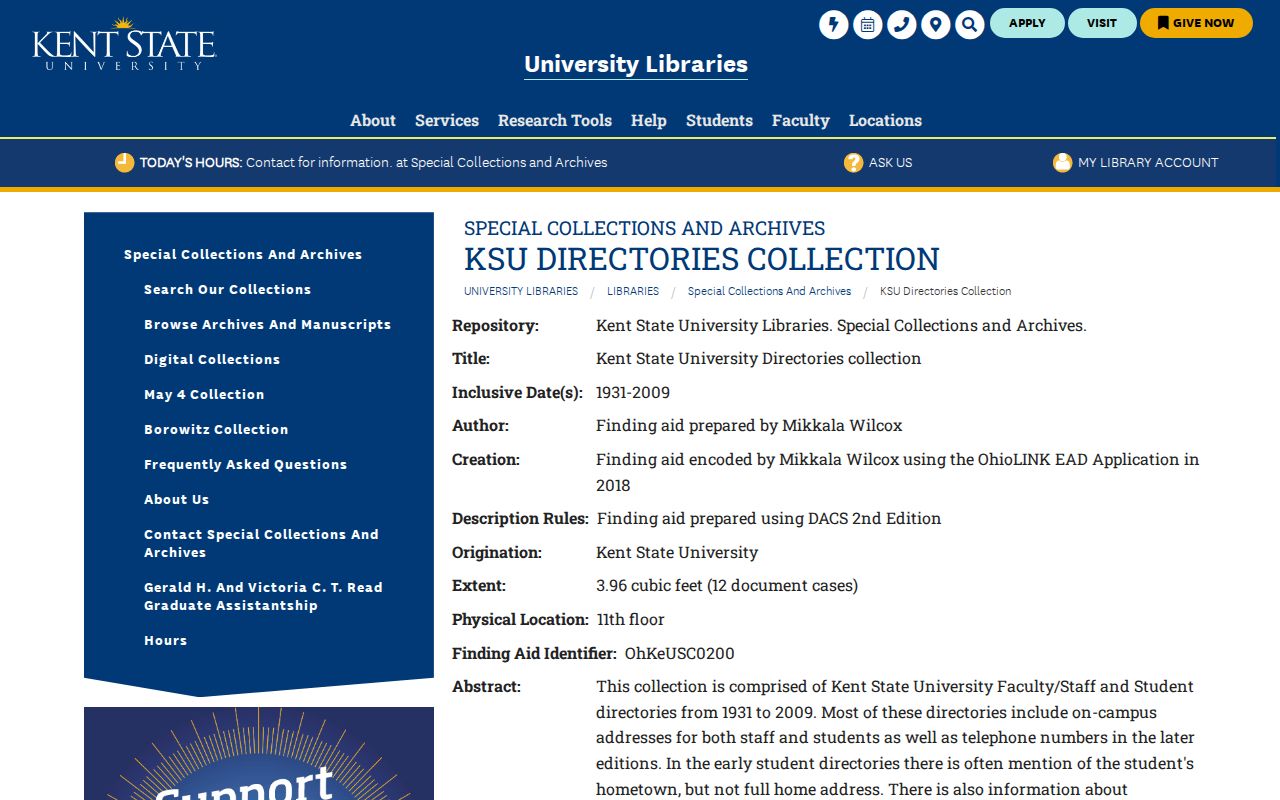Viewport: 1280px width, 800px height.
Task: Open the Hours sidebar link
Action: (165, 640)
